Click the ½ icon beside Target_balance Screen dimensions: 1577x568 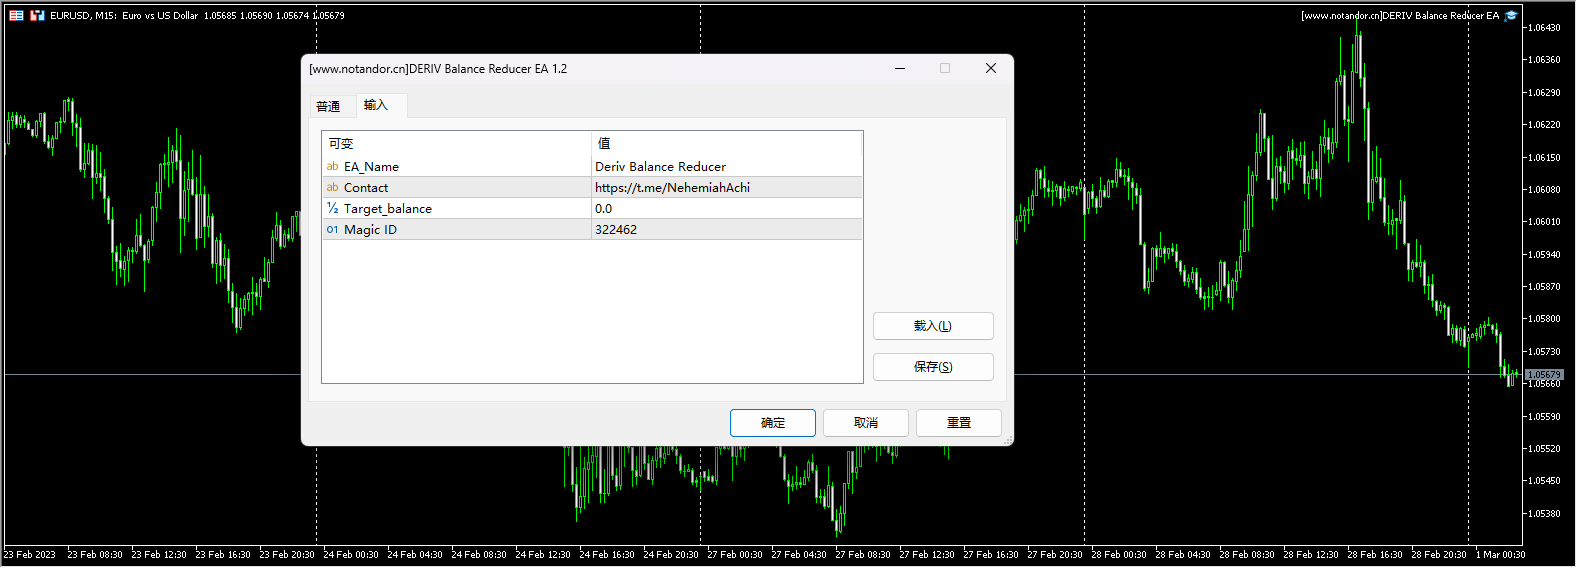332,209
